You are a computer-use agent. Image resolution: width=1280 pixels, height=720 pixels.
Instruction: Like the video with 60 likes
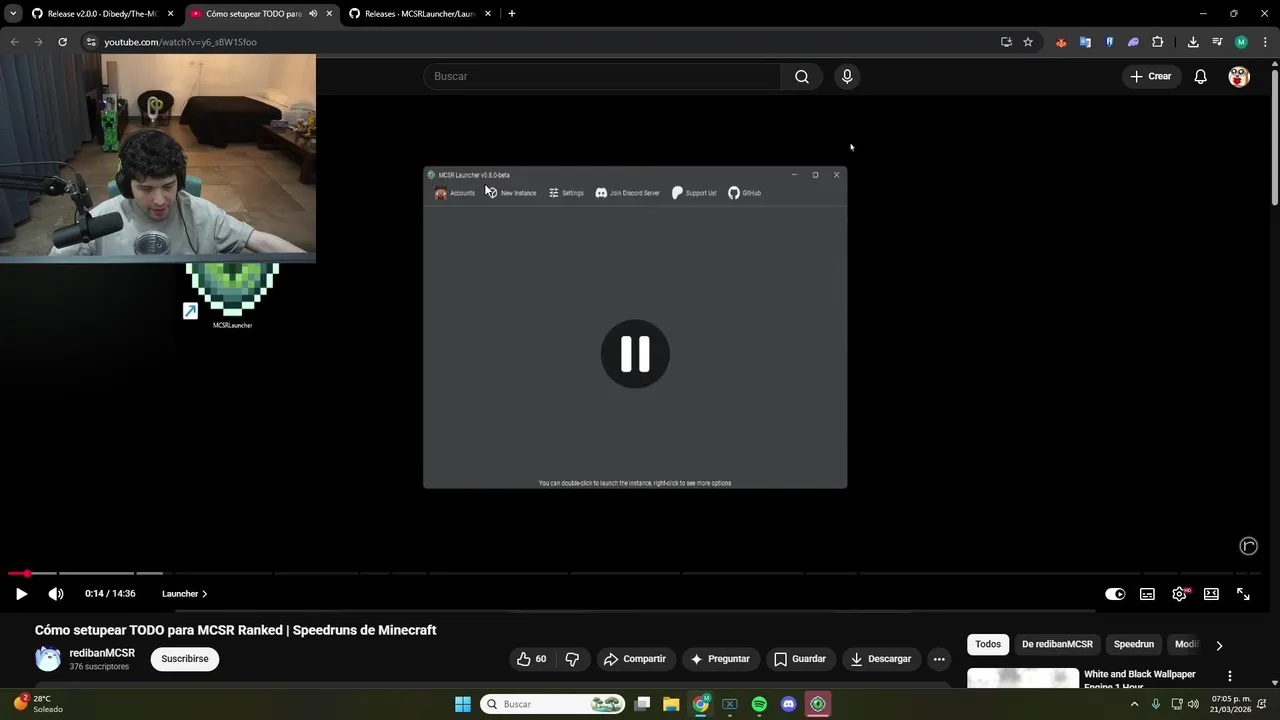(x=531, y=659)
